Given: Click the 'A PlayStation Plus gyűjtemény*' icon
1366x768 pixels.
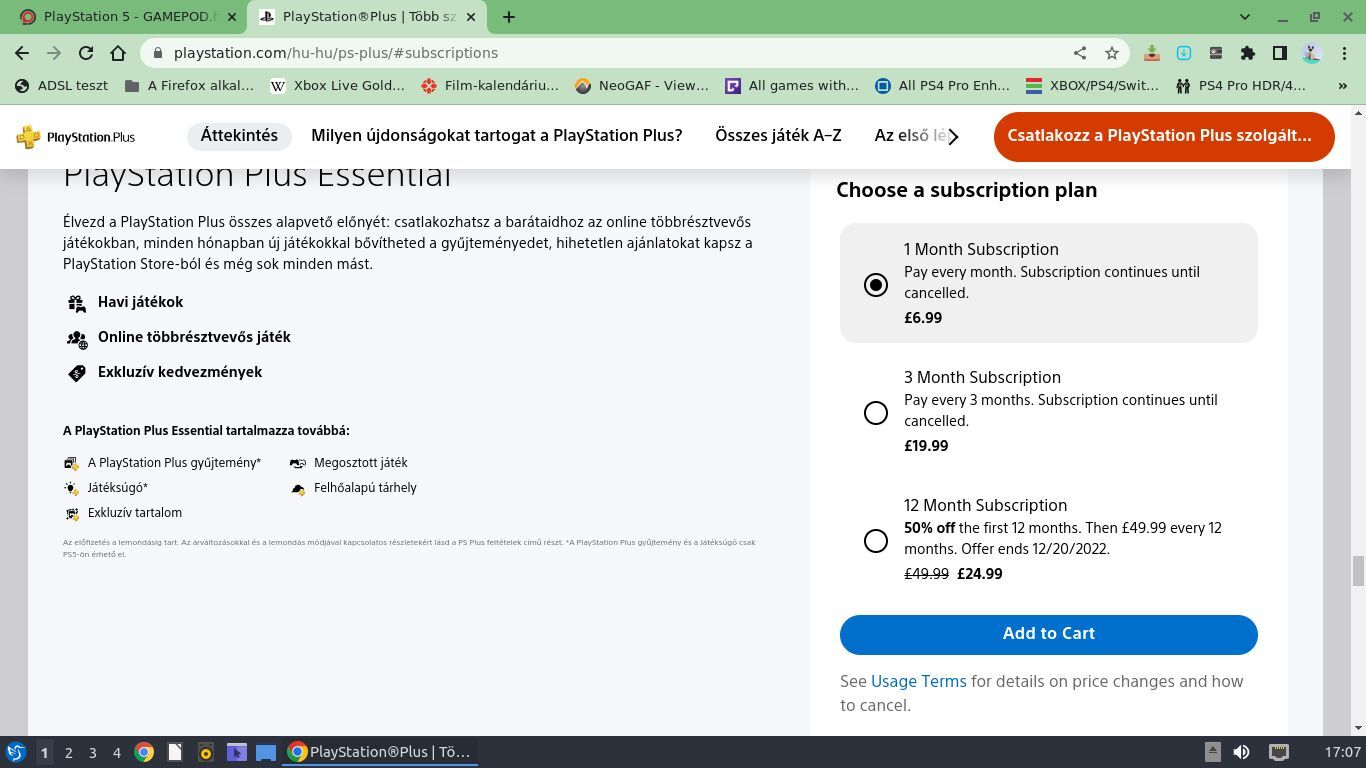Looking at the screenshot, I should click(71, 463).
